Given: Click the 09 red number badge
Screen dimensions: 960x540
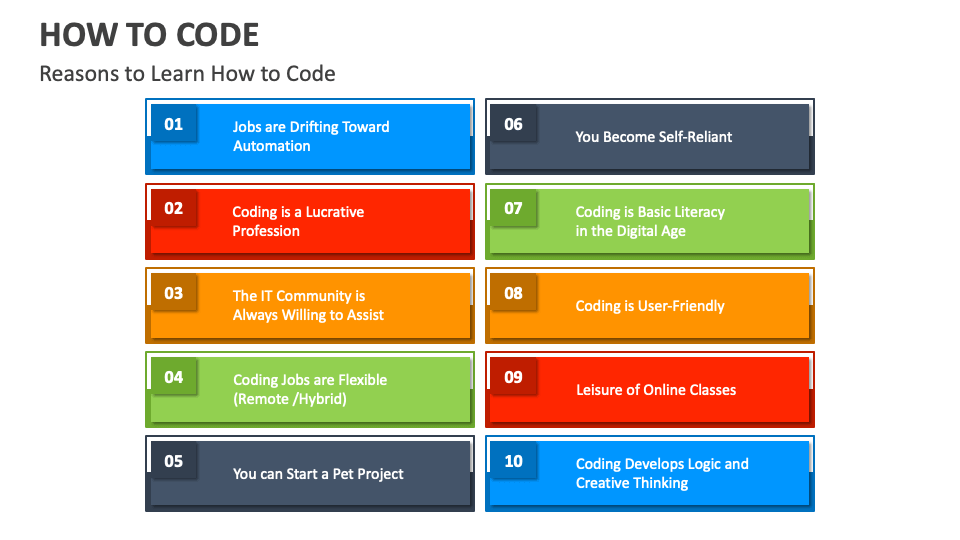Looking at the screenshot, I should pyautogui.click(x=513, y=377).
